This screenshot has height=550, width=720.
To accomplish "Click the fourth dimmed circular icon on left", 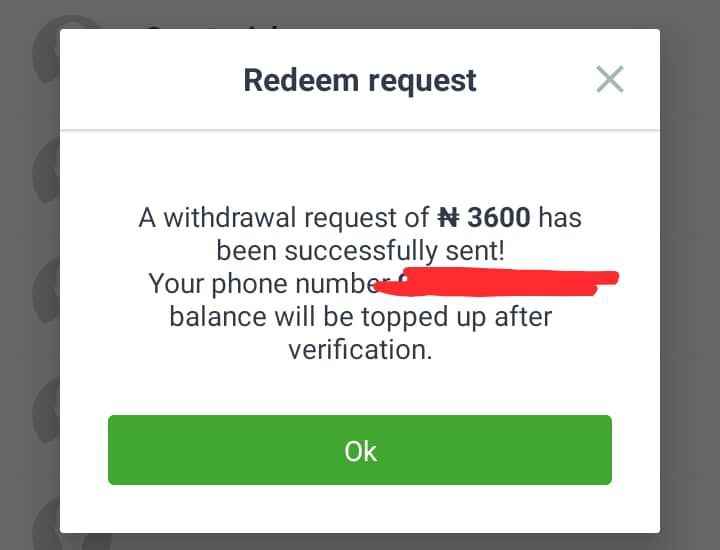I will (x=46, y=410).
